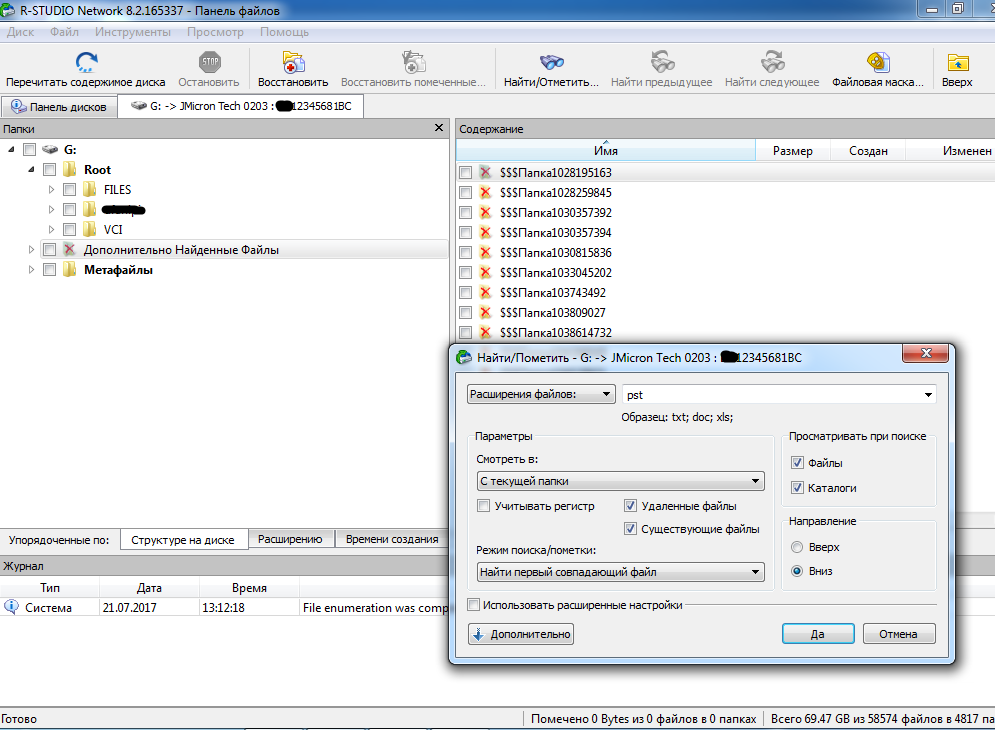Open the Диск menu
Screen dimensions: 995x730
pyautogui.click(x=20, y=32)
